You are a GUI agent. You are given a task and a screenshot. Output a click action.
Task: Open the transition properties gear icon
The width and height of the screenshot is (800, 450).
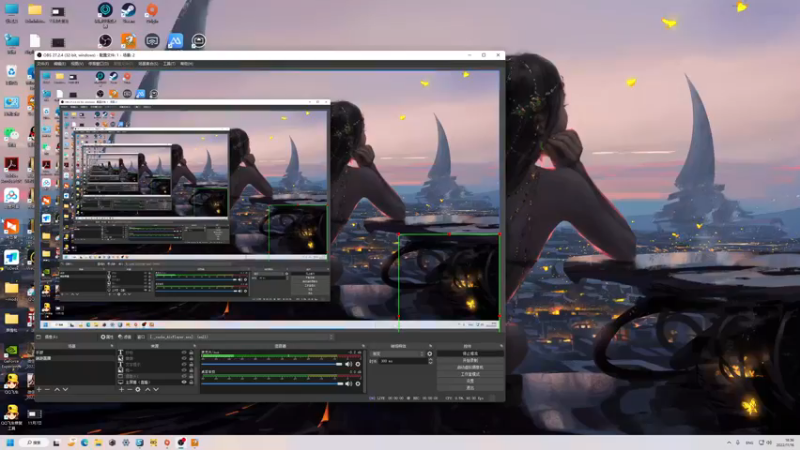pos(430,354)
